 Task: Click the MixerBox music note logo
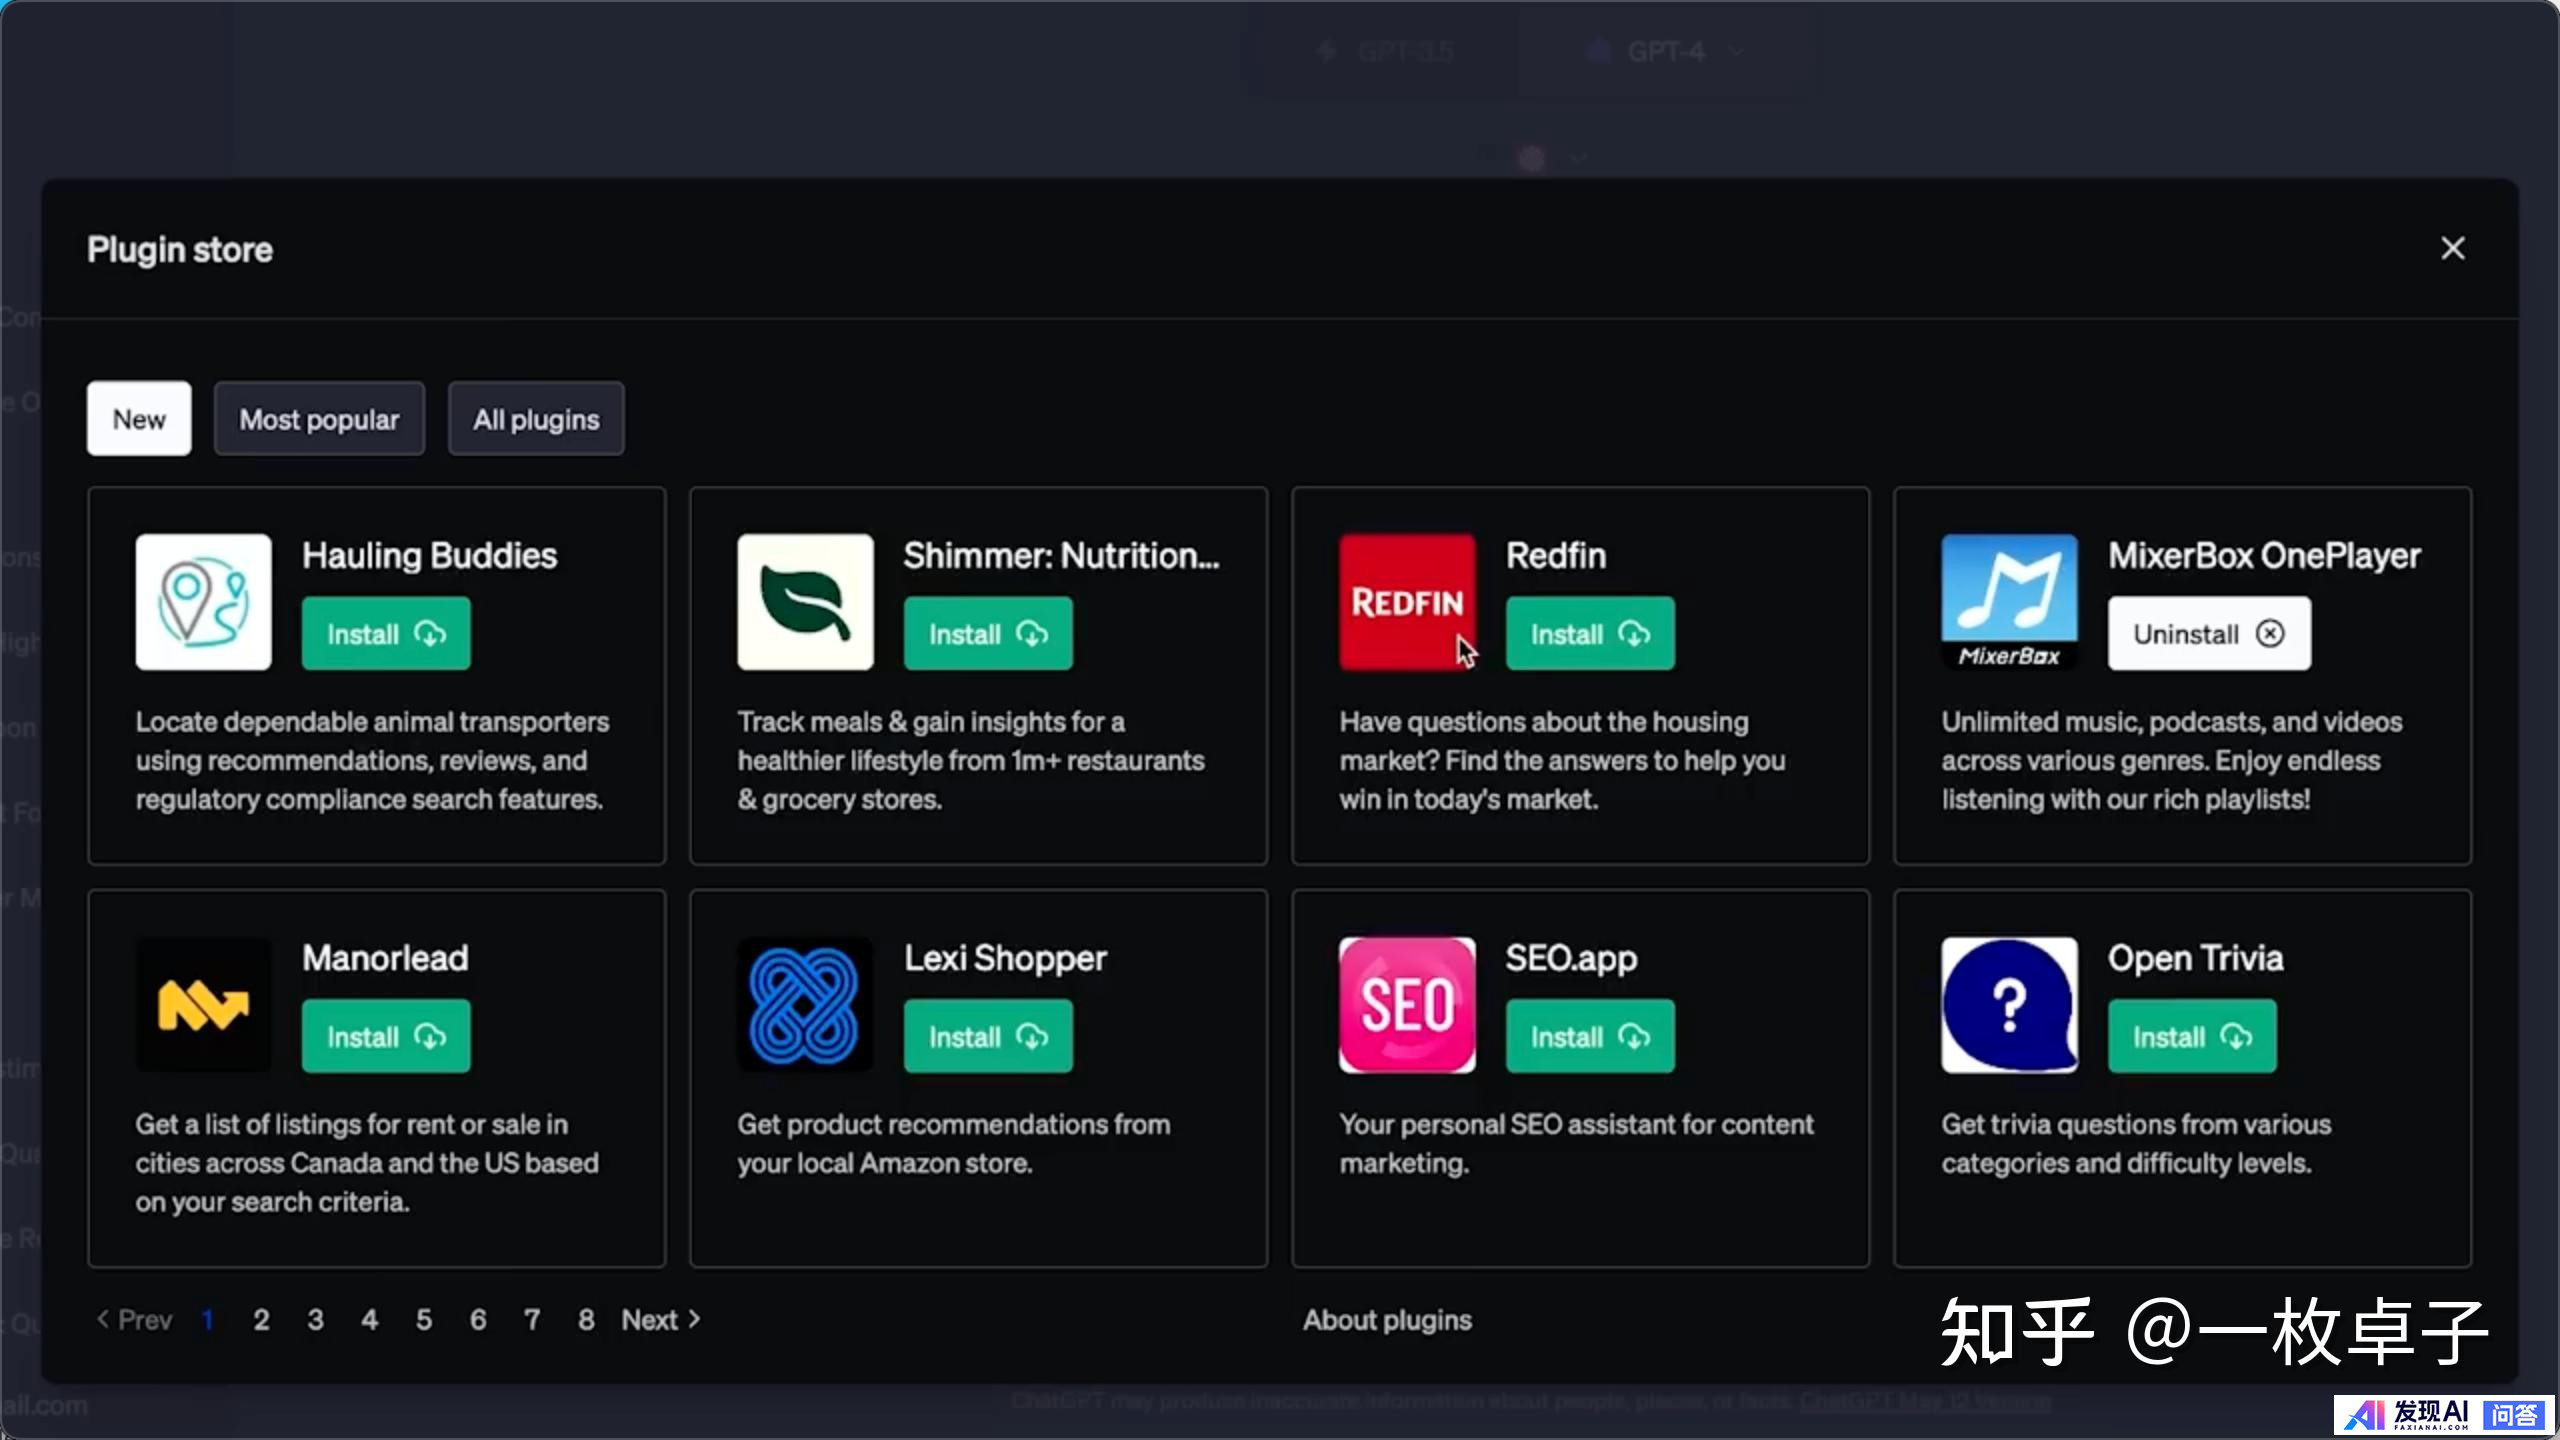pos(2009,602)
